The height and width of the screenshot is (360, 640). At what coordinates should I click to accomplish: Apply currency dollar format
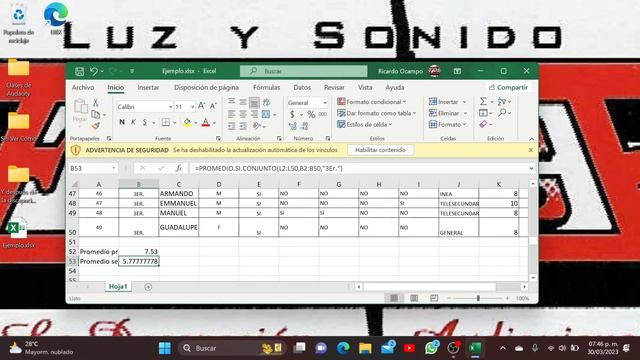coord(293,114)
